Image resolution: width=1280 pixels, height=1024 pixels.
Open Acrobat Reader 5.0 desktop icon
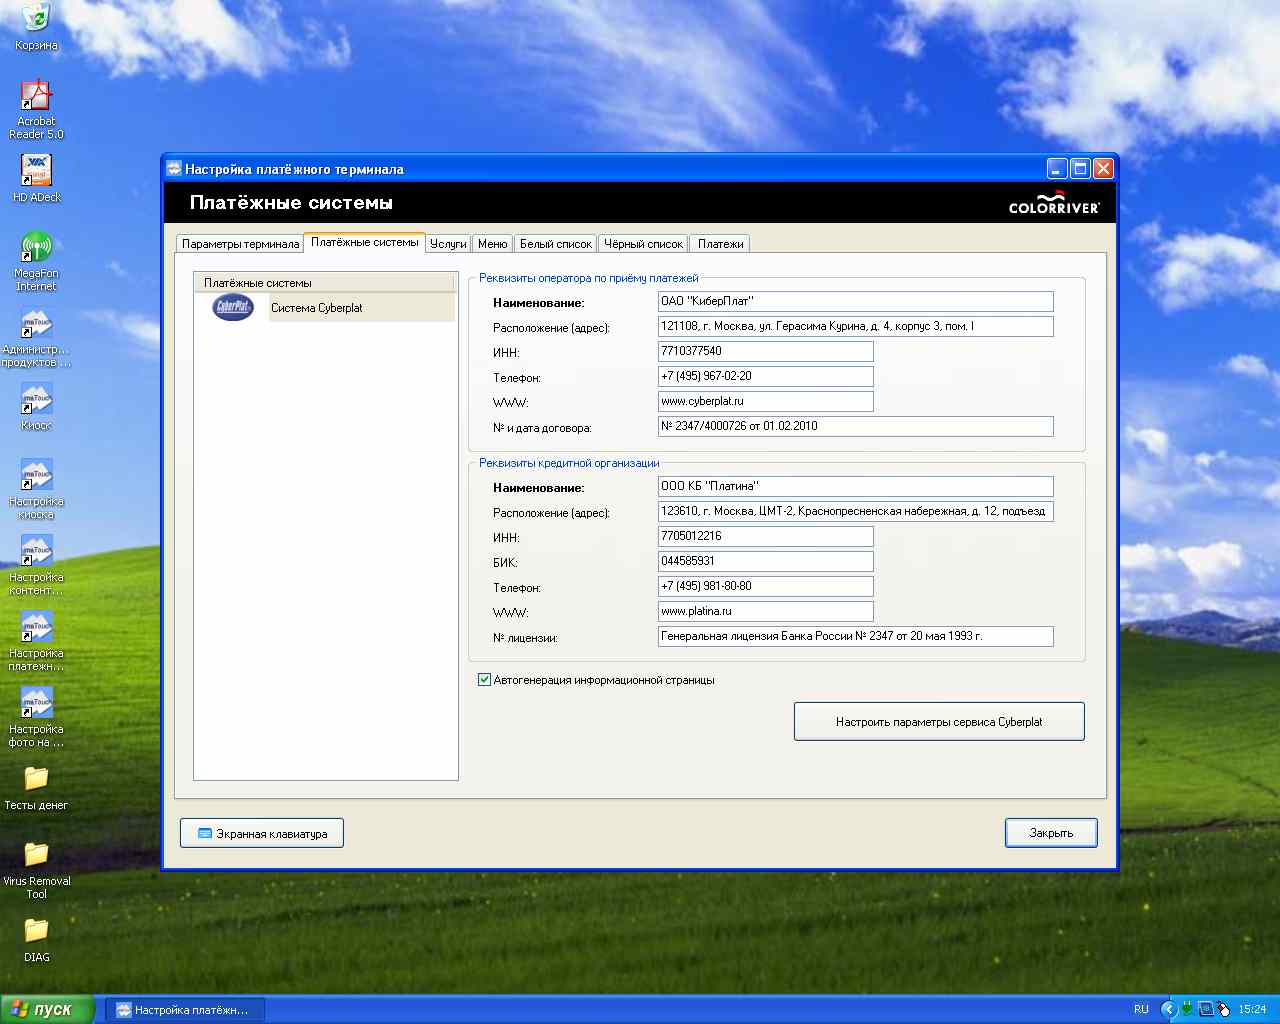(x=36, y=97)
